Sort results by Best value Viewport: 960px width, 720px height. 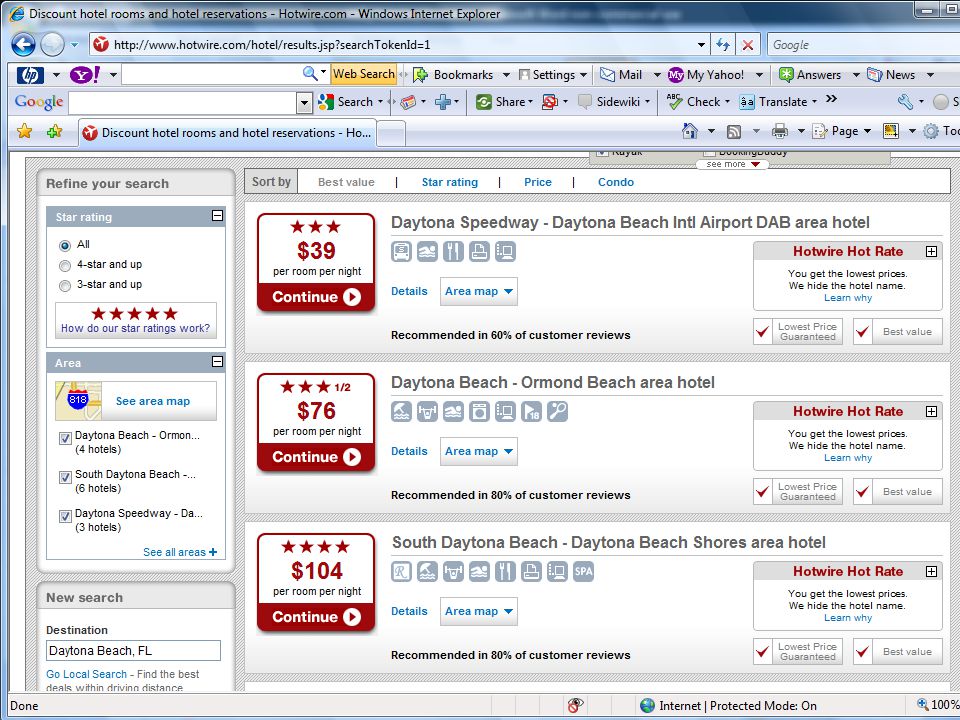[x=347, y=182]
